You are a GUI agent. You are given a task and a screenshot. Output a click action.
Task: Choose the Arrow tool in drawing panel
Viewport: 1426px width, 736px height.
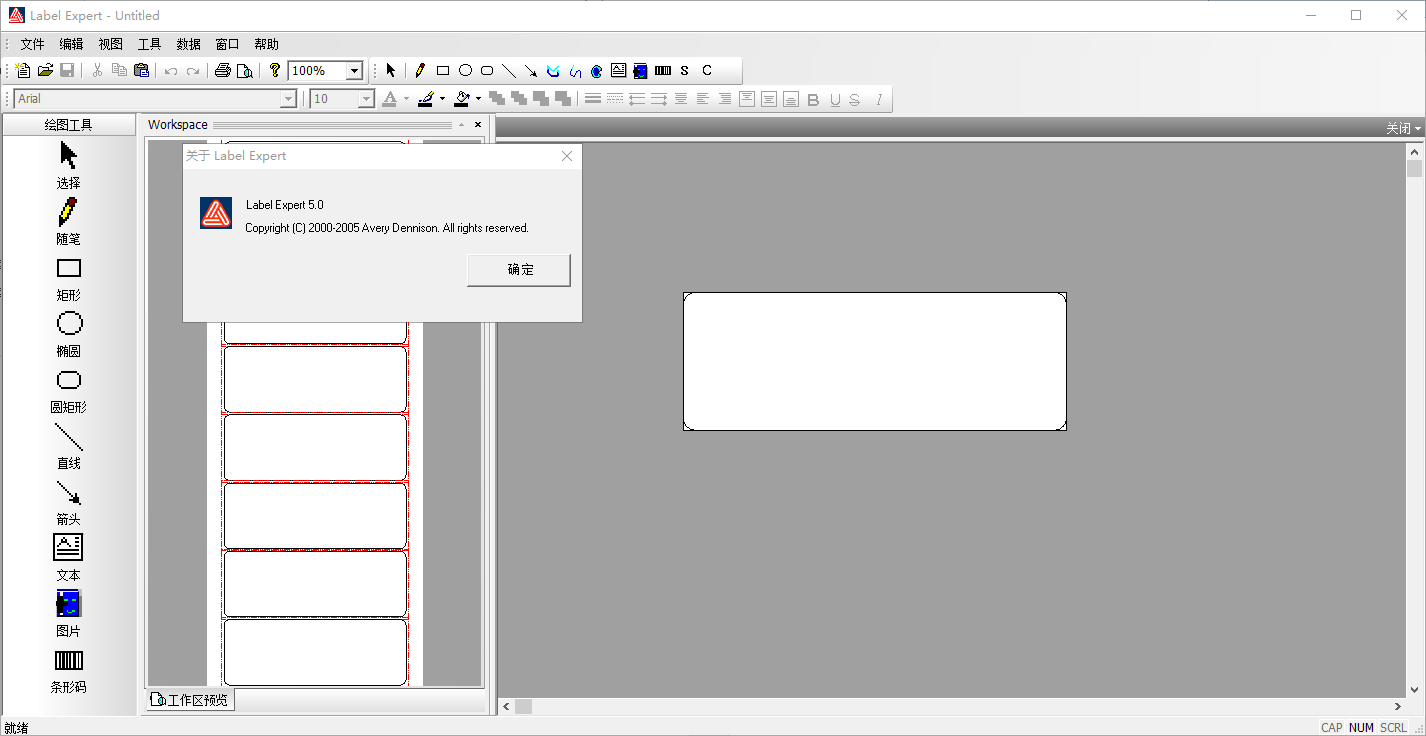(x=68, y=492)
